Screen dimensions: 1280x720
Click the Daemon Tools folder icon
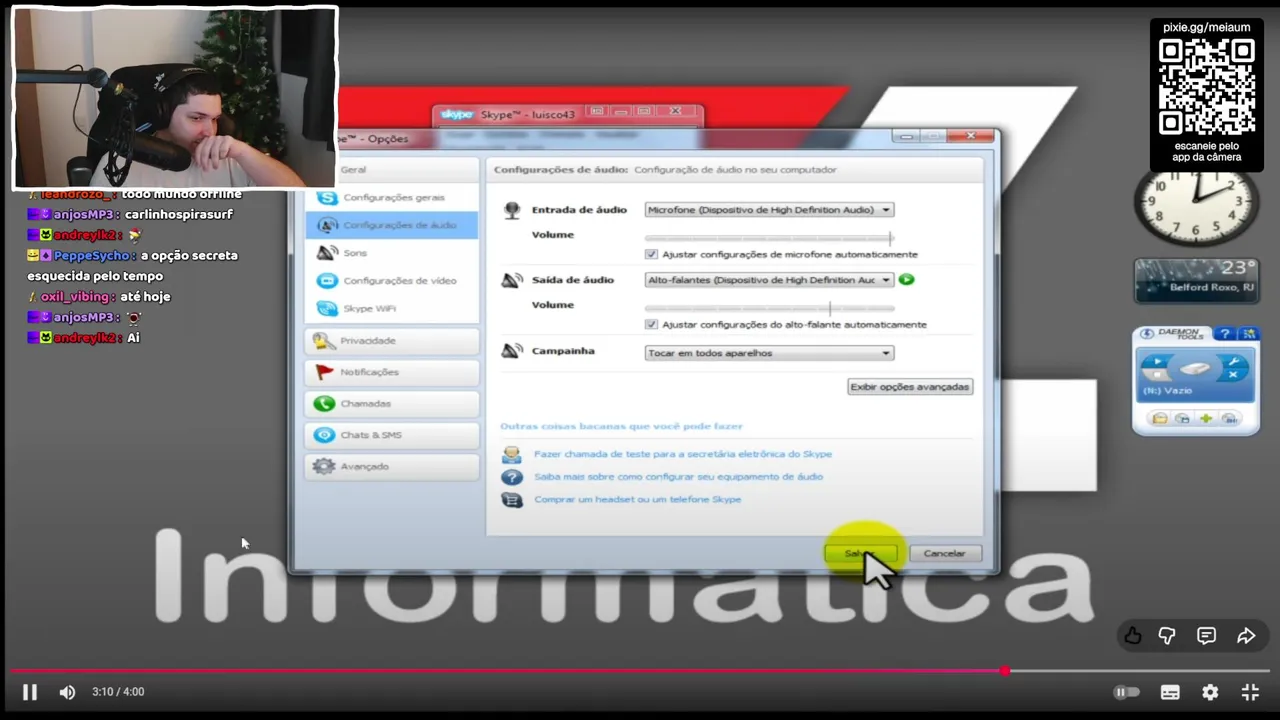[1160, 419]
